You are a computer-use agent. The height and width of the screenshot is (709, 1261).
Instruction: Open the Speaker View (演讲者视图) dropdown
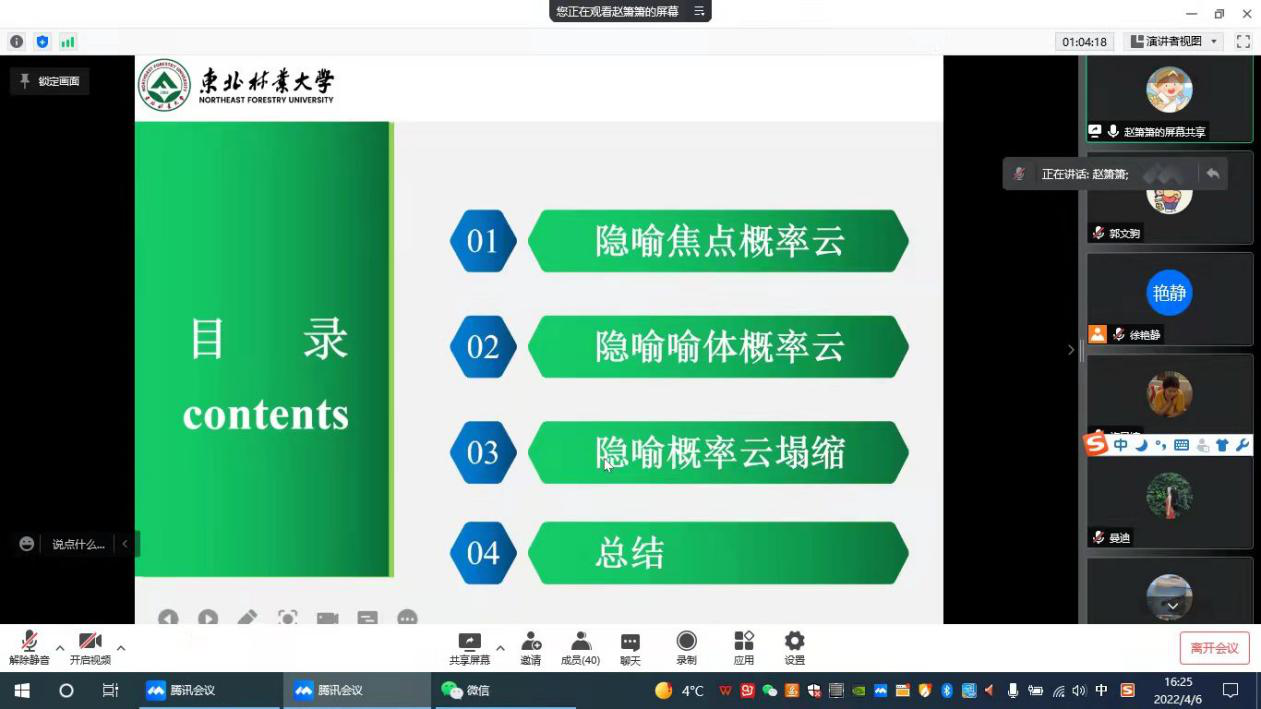(x=1174, y=42)
